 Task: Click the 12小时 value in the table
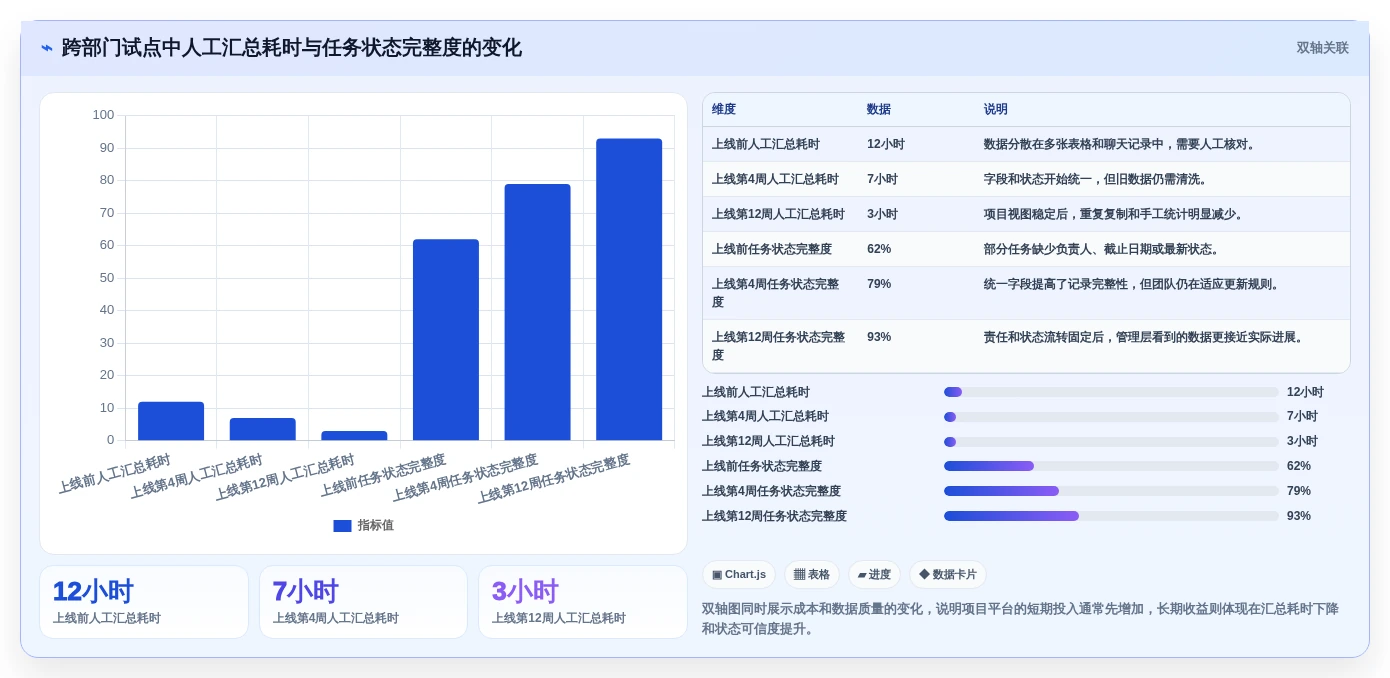(x=886, y=144)
